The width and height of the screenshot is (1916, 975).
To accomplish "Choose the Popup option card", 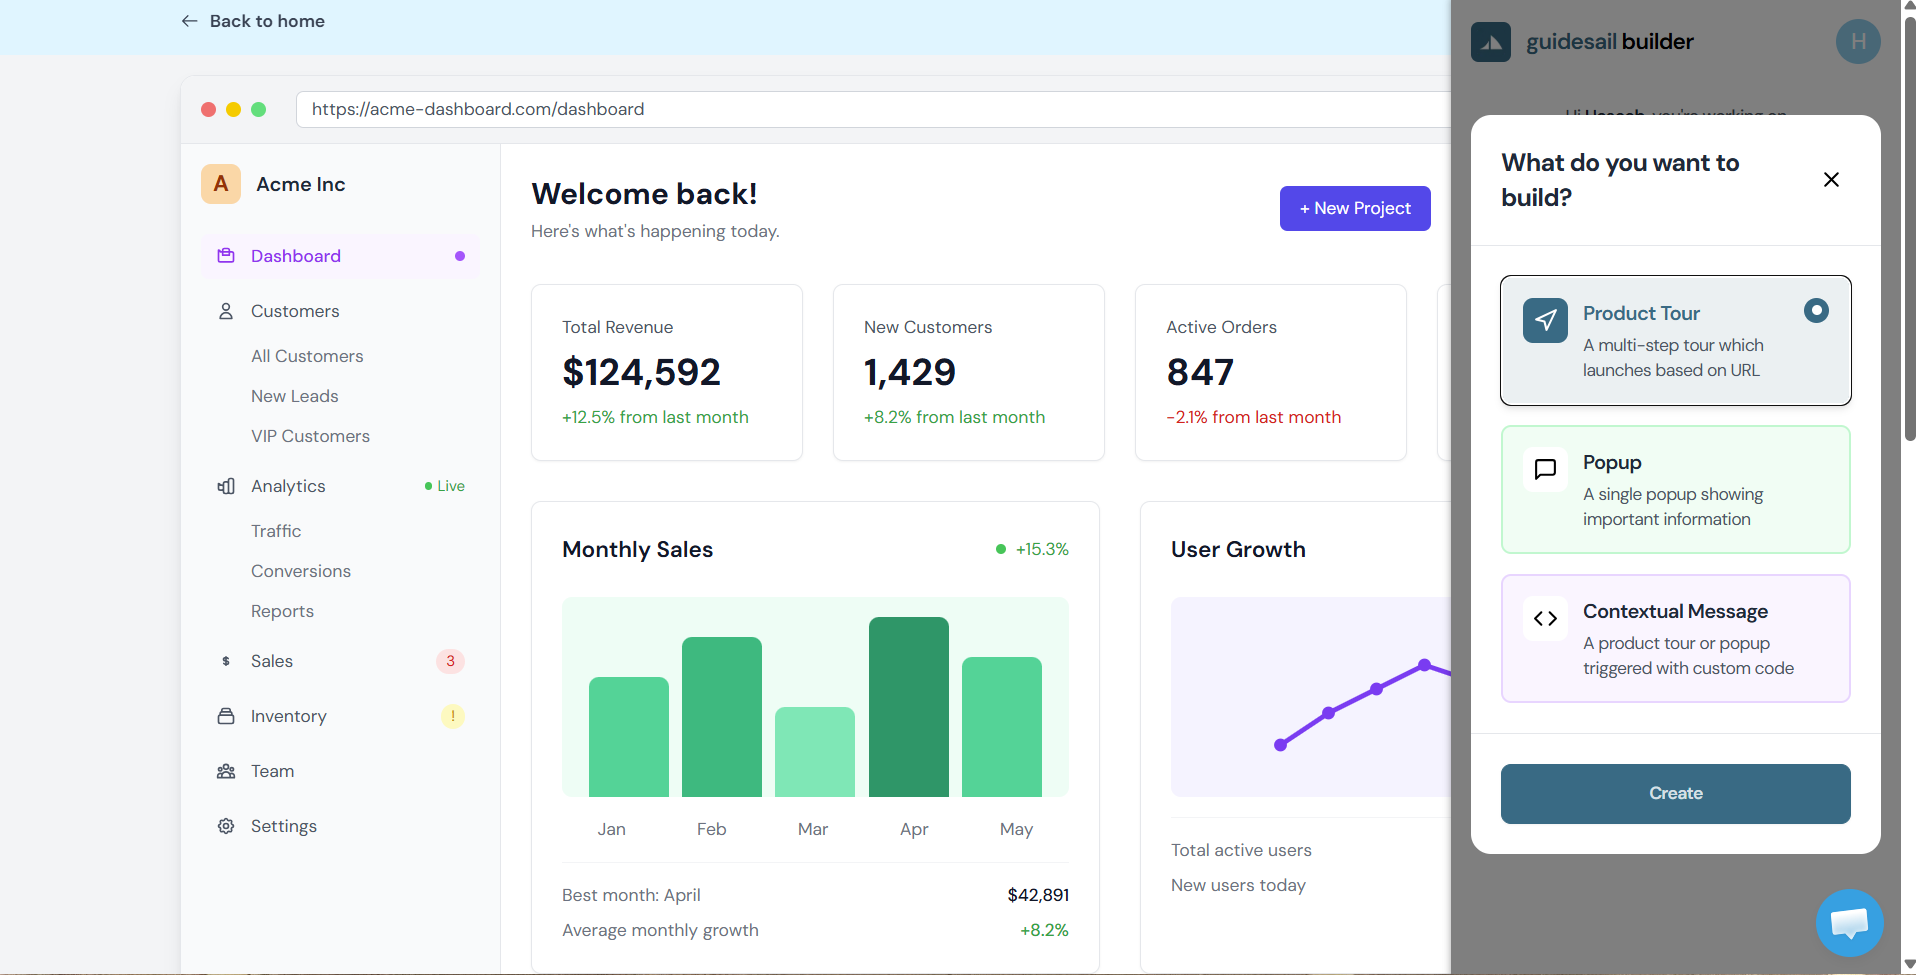I will [1675, 490].
